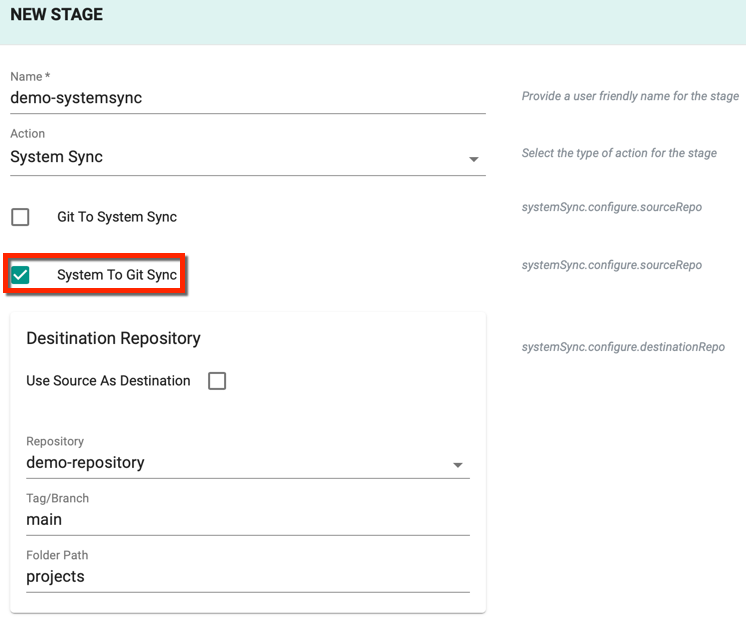746x625 pixels.
Task: Click the 'Select the type of action' hint
Action: (x=619, y=153)
